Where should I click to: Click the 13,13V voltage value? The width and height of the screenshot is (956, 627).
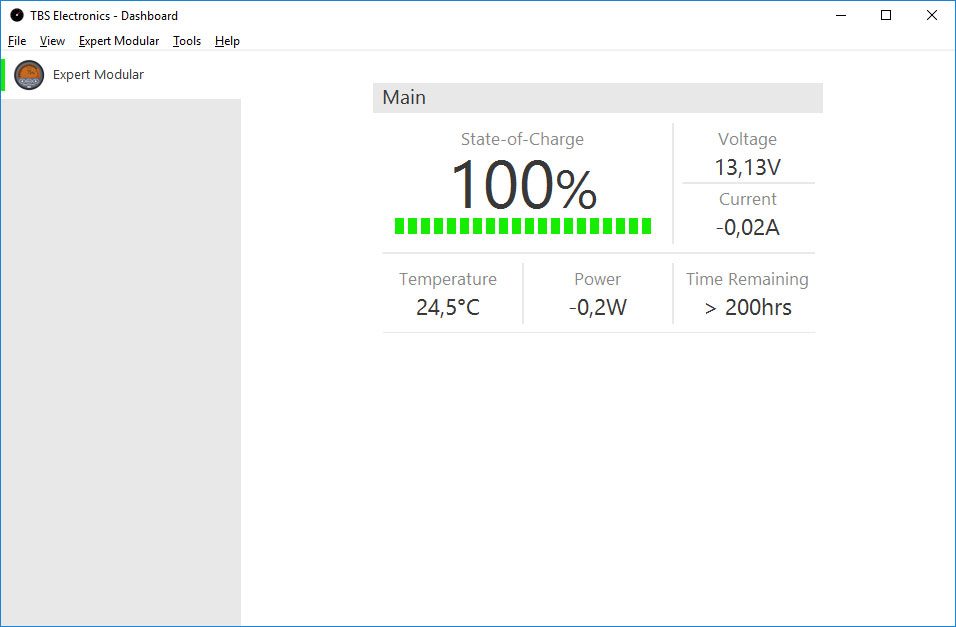747,167
